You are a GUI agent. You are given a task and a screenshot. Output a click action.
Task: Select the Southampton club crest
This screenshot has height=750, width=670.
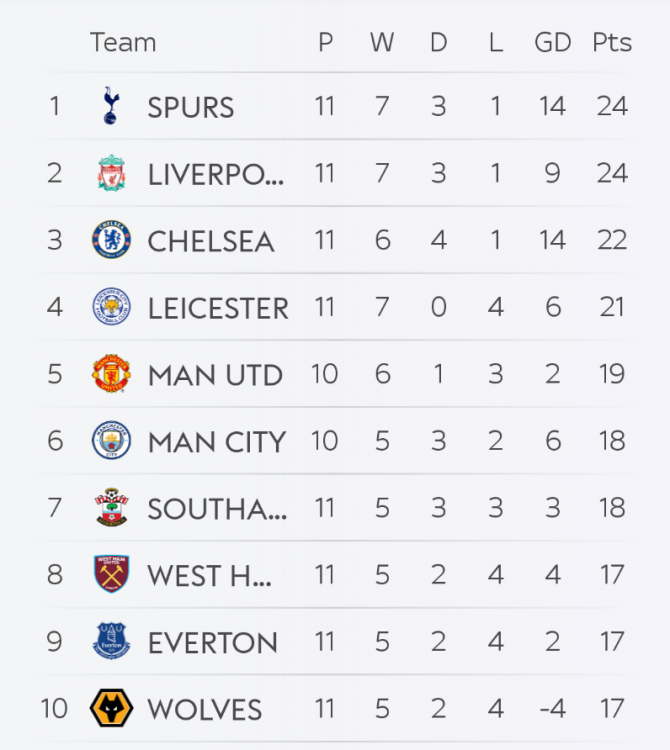coord(111,508)
